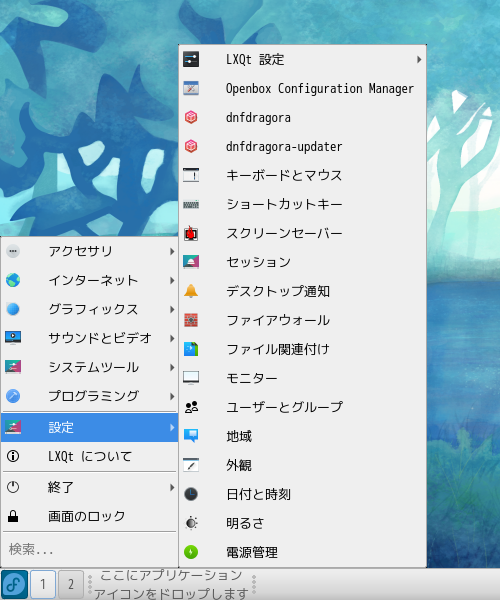This screenshot has height=600, width=500.
Task: Open 電源管理 power settings
Action: 302,552
